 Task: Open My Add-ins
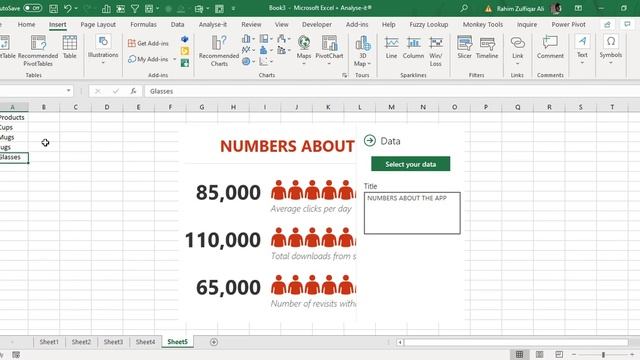[x=148, y=59]
